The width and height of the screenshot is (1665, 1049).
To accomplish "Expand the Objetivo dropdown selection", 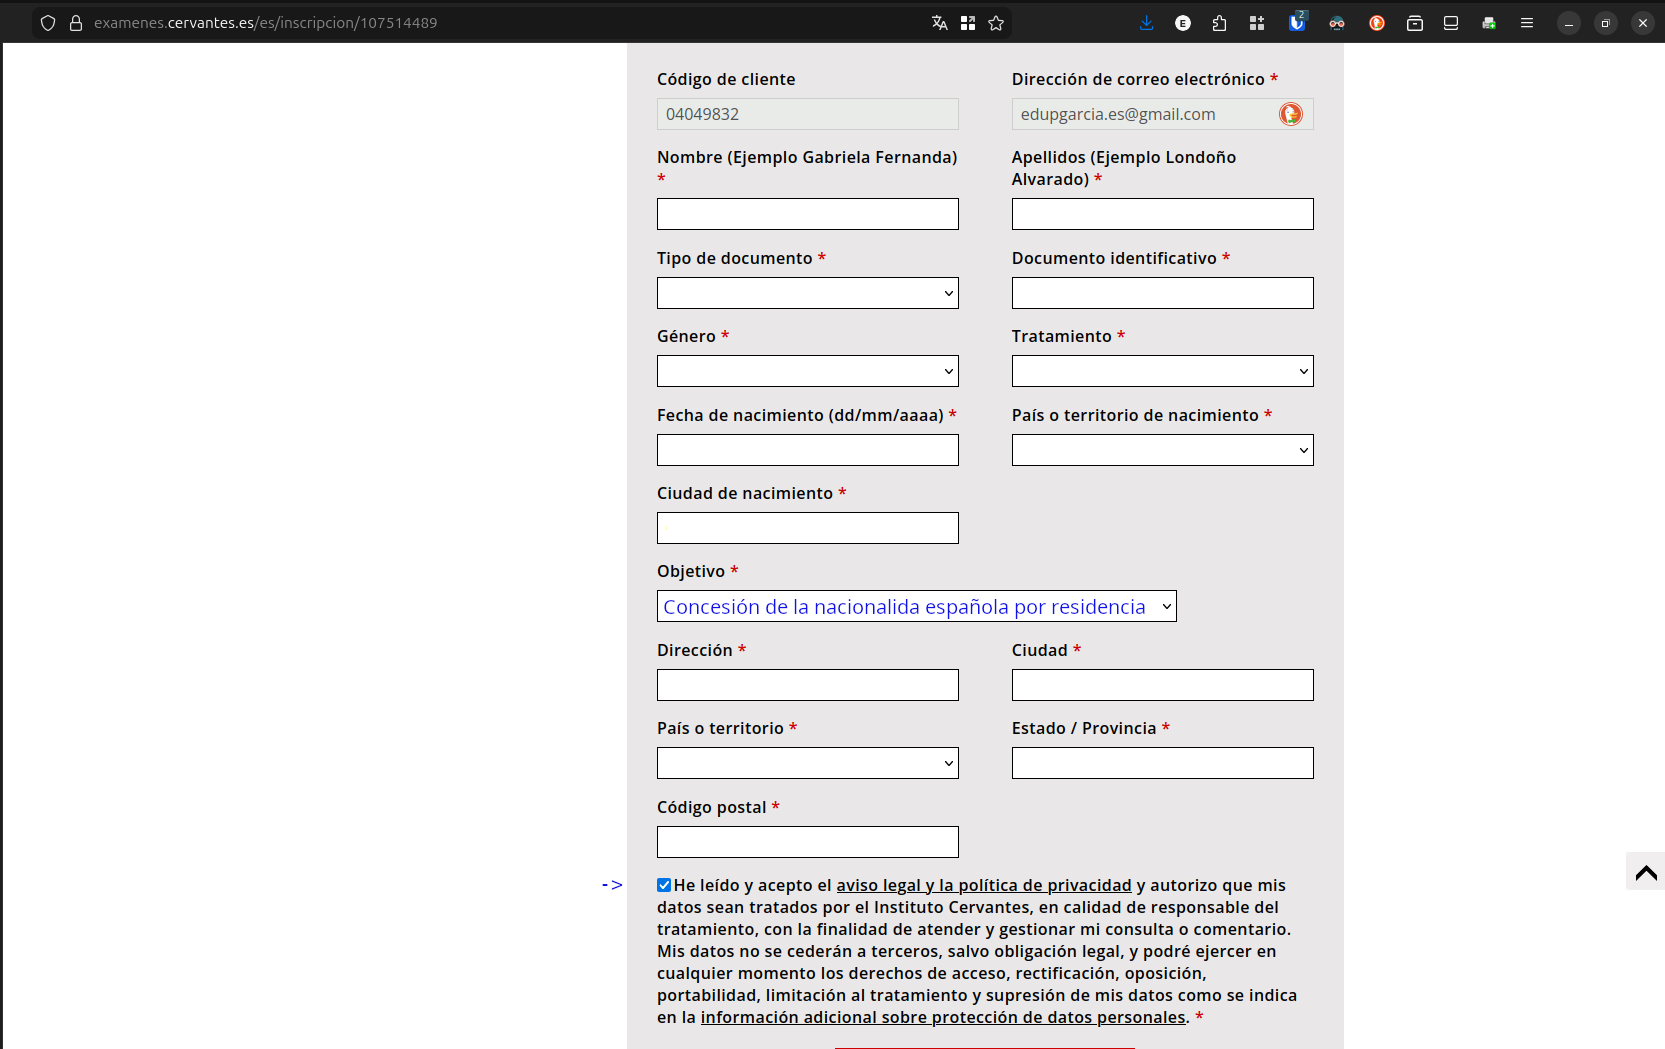I will point(916,606).
